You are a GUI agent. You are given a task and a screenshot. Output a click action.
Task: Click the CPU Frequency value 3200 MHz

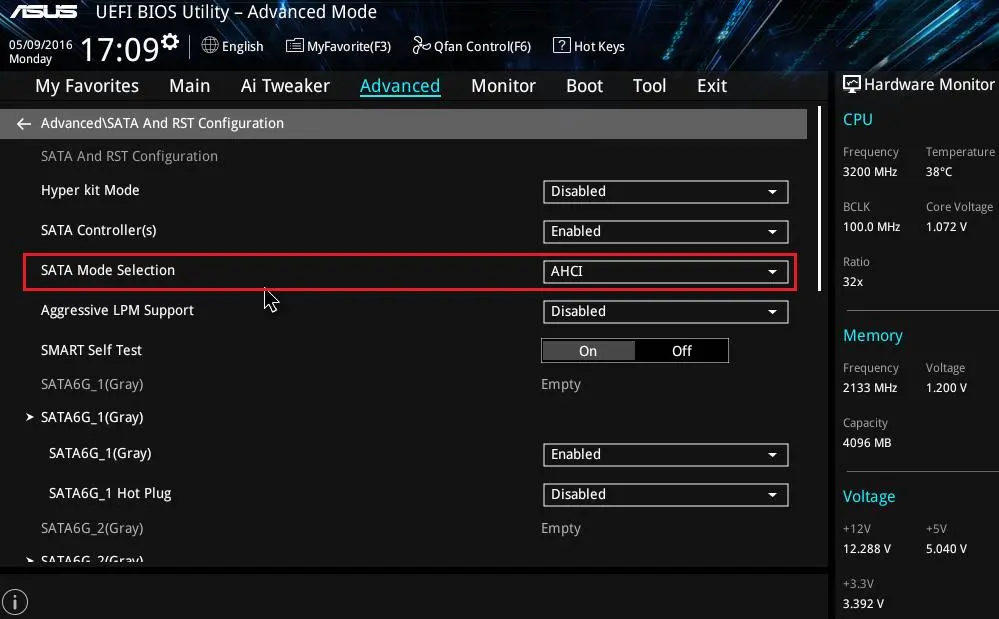tap(870, 172)
